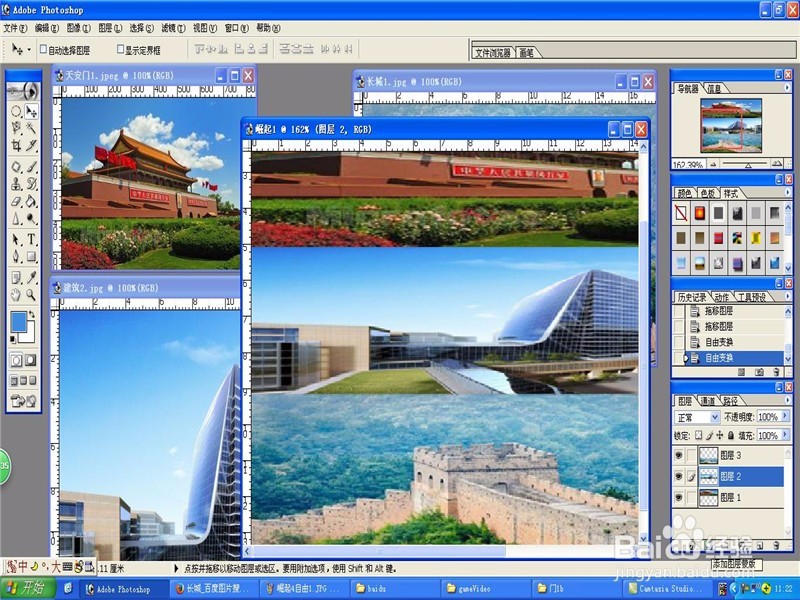Select the Paint Bucket tool
This screenshot has height=600, width=800.
coord(31,201)
